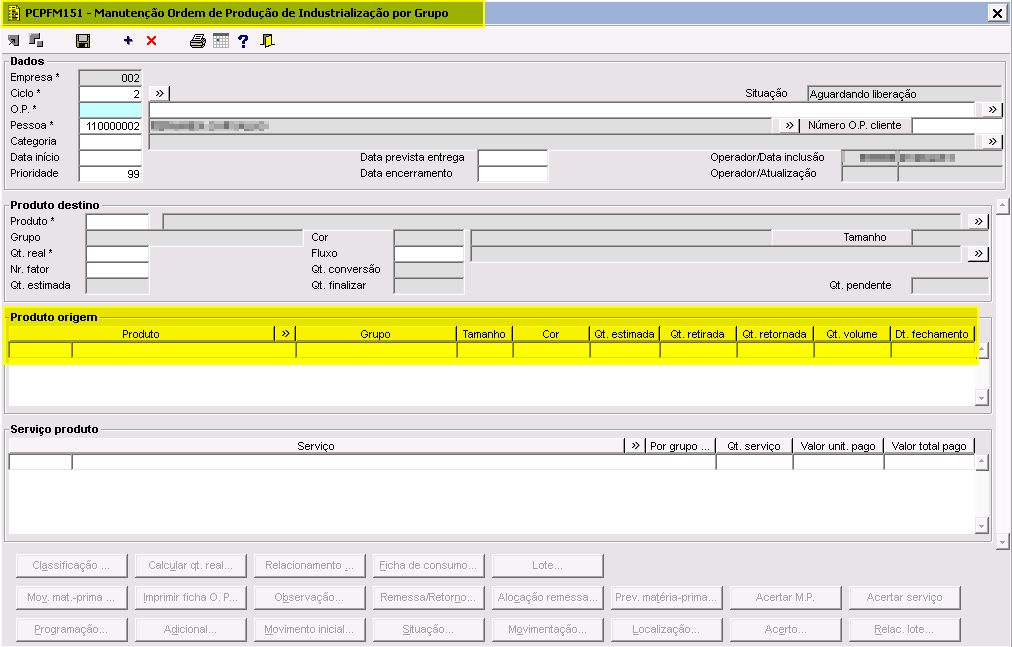Open the calendar grid toolbar icon
Viewport: 1012px width, 647px height.
pyautogui.click(x=221, y=41)
